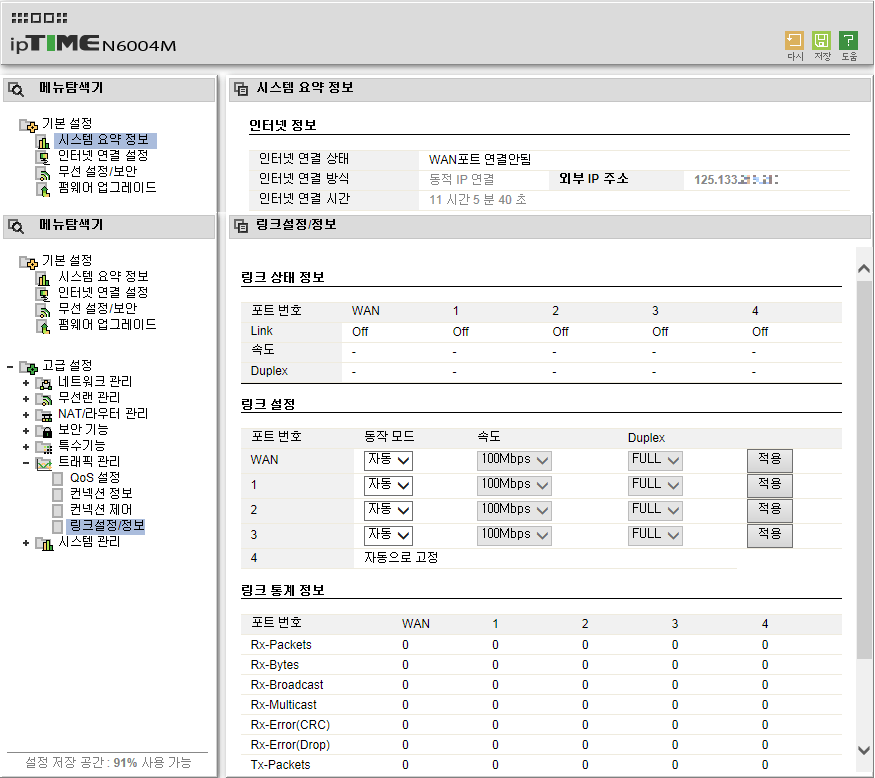Viewport: 875px width, 778px height.
Task: Open port 2 동작 모드 dropdown
Action: pyautogui.click(x=388, y=510)
